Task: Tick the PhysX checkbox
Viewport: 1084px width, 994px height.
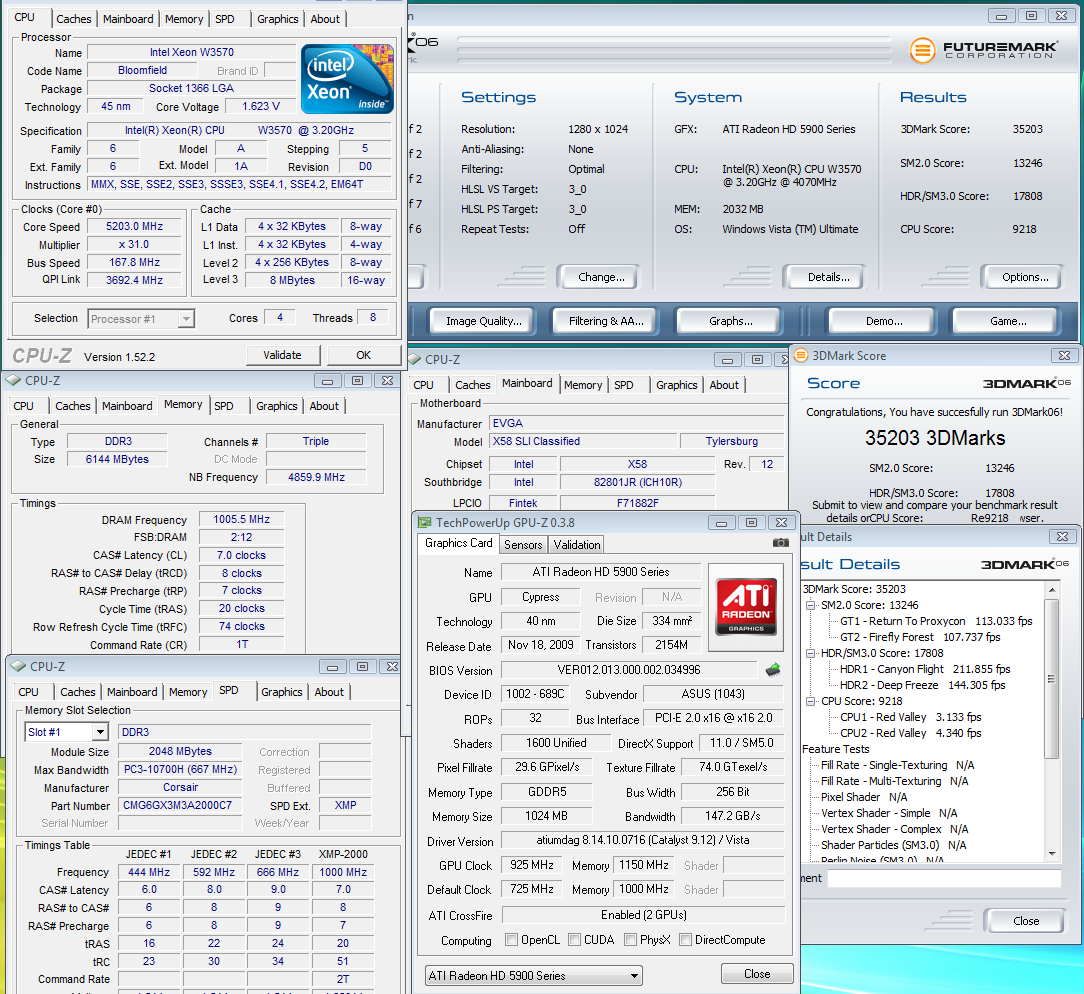Action: pos(630,940)
